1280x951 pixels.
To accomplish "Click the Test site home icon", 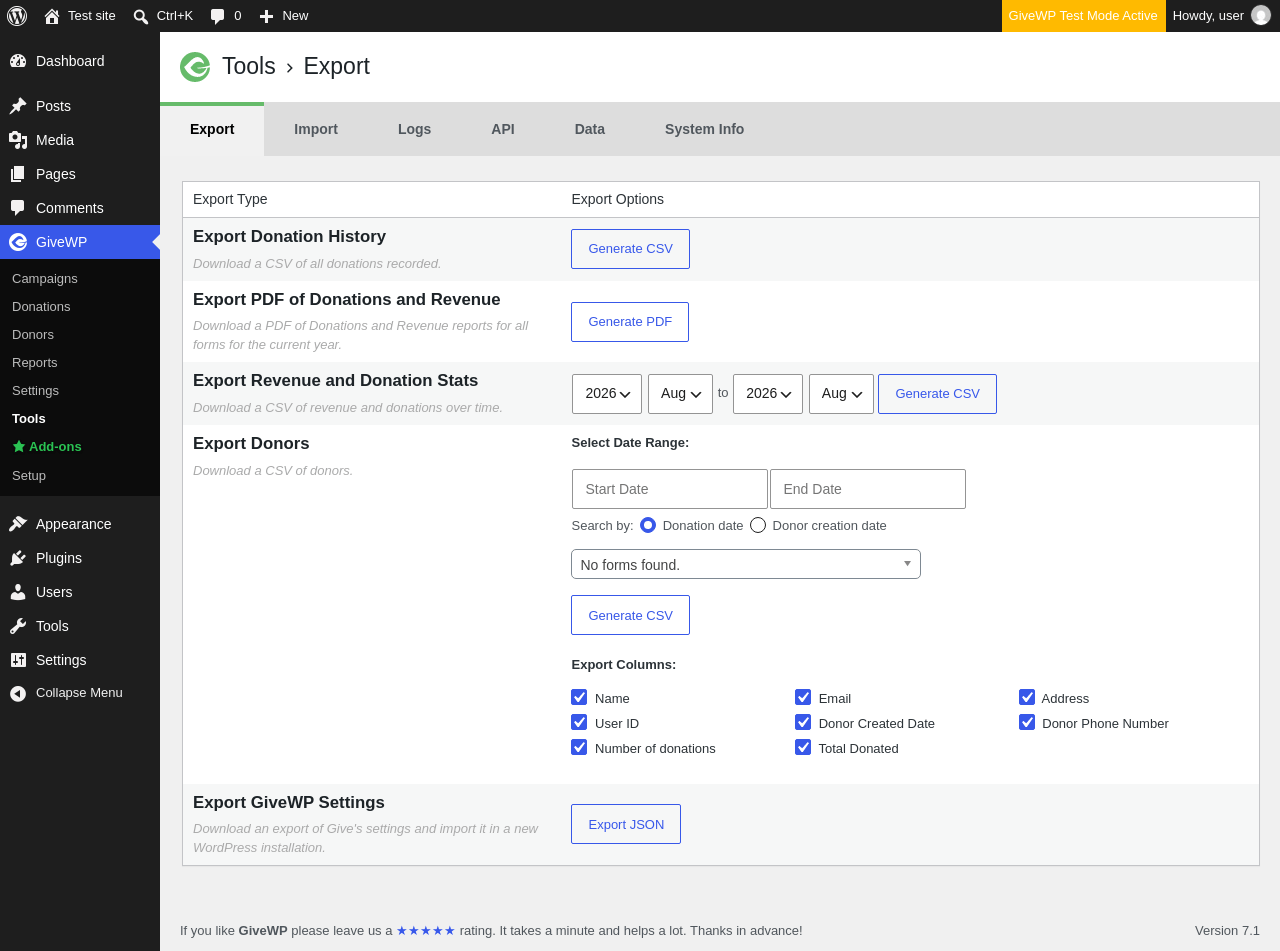I will [52, 16].
